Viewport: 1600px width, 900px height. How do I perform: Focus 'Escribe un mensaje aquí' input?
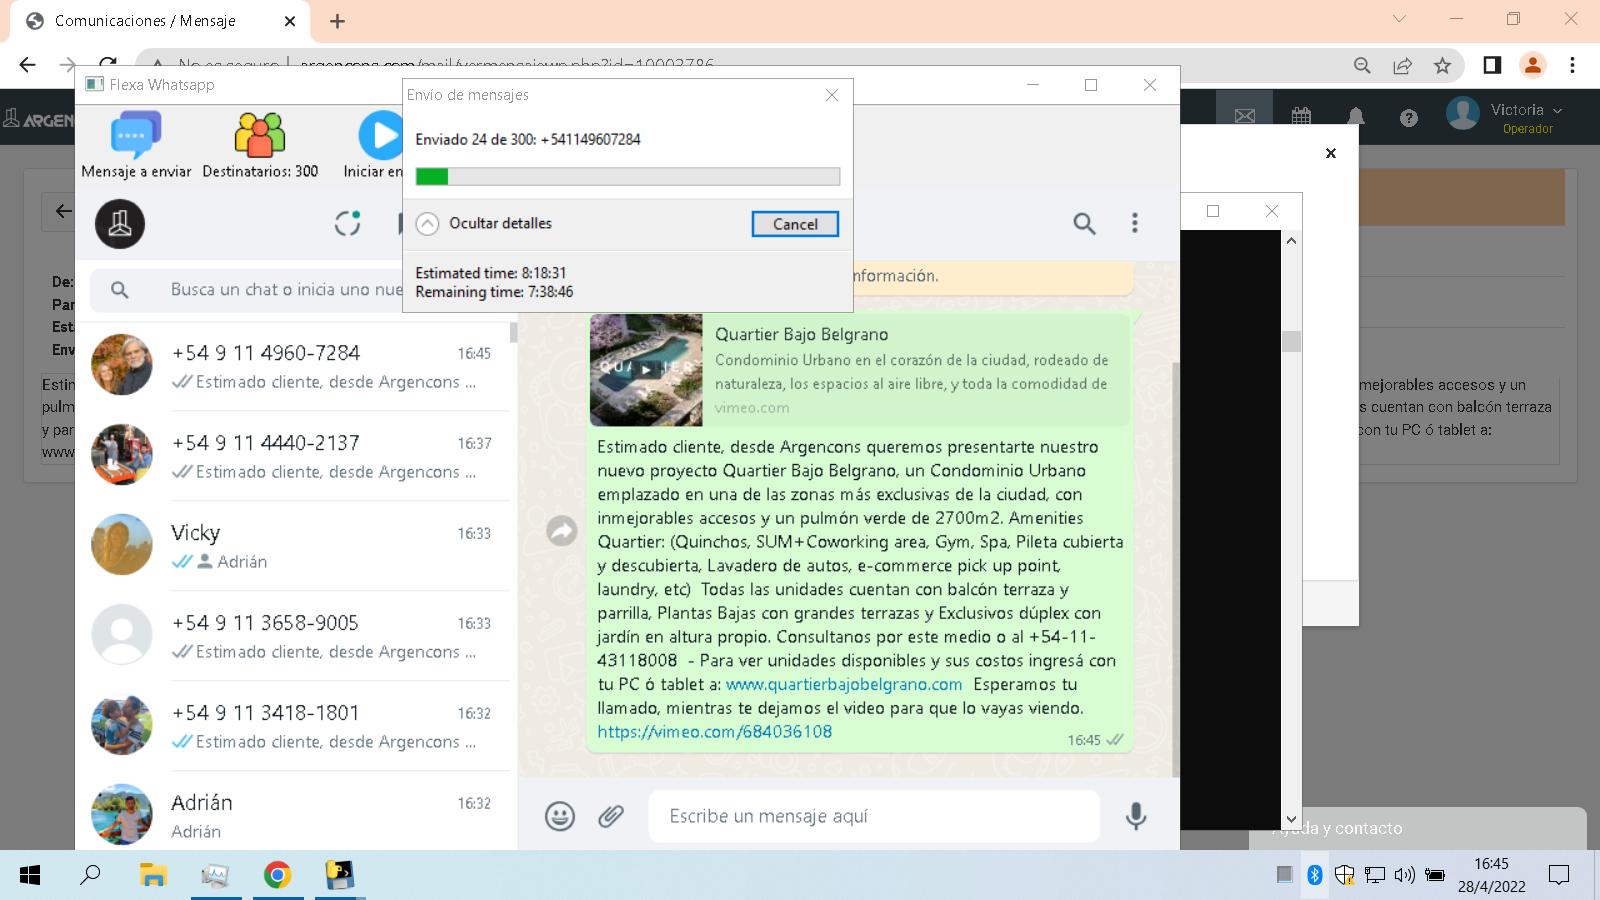pyautogui.click(x=874, y=816)
